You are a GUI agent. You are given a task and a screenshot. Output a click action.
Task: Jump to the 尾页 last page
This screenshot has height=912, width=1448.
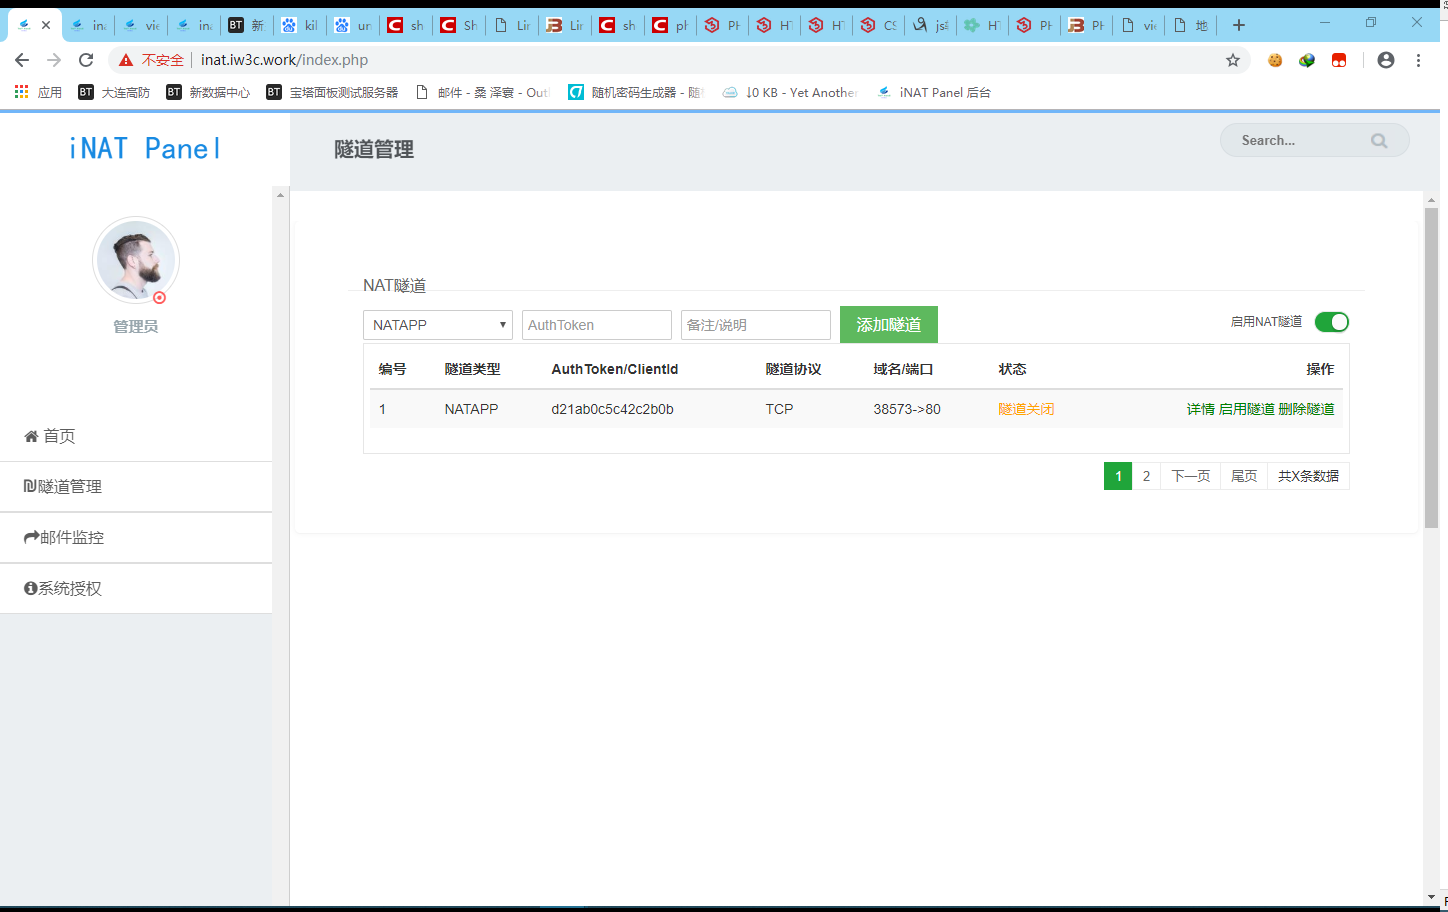(x=1244, y=476)
